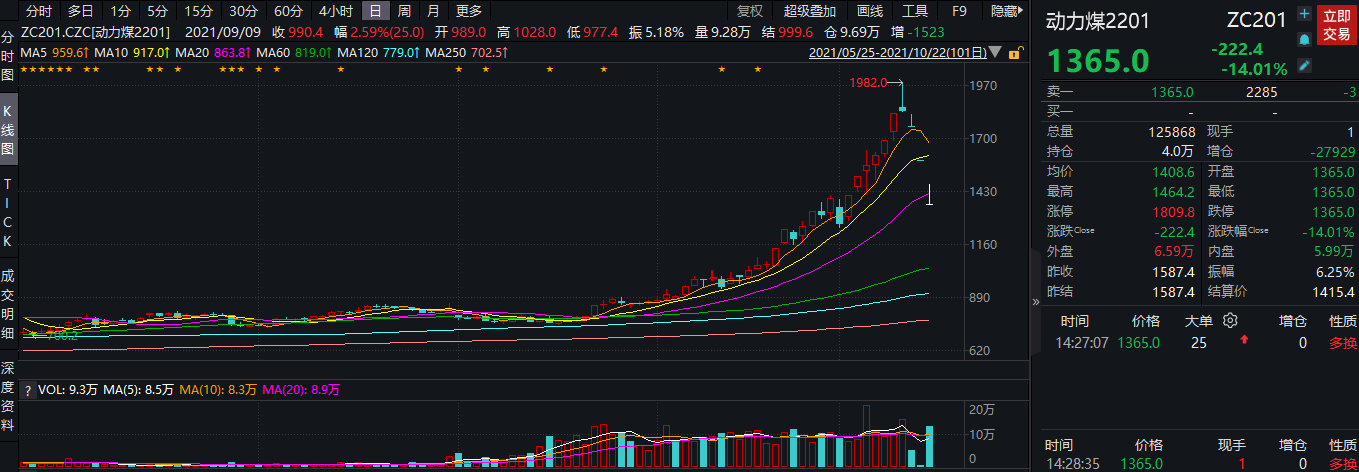Click first star marker above chart
This screenshot has height=472, width=1359.
pos(24,69)
